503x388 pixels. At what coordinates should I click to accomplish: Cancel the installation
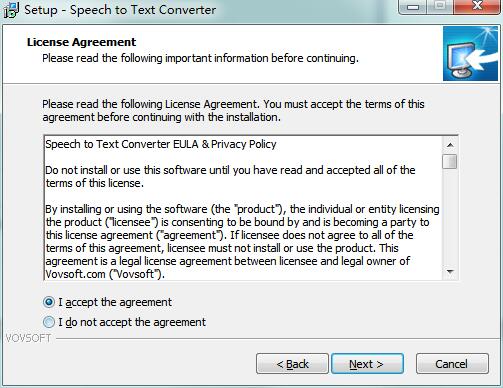(452, 364)
